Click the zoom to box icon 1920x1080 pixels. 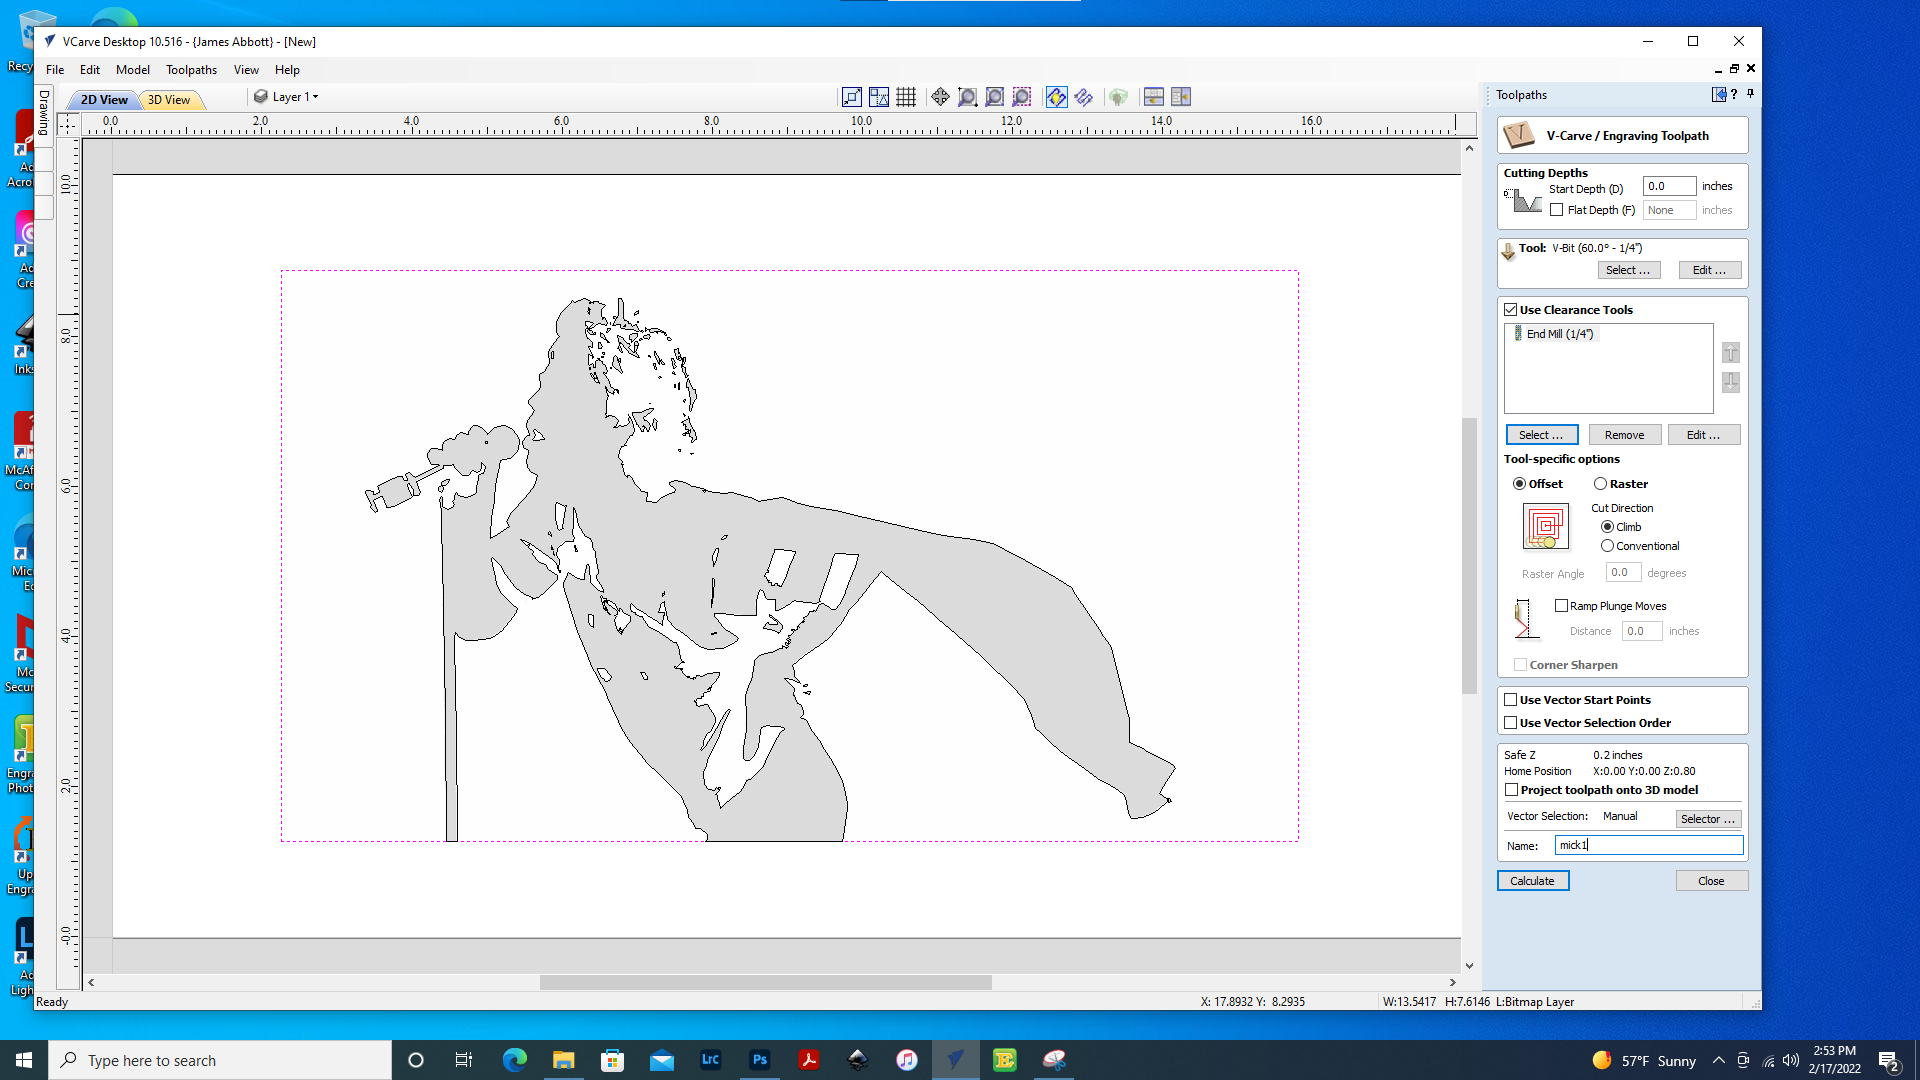[x=967, y=97]
